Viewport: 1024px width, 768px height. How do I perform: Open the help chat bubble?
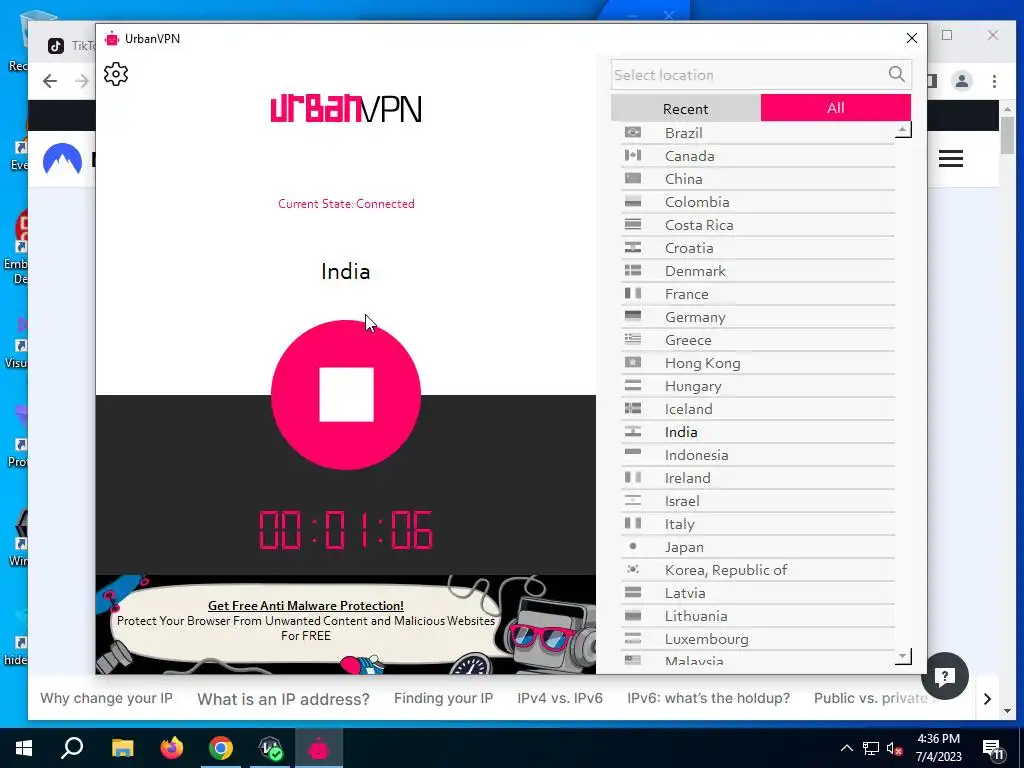click(944, 676)
